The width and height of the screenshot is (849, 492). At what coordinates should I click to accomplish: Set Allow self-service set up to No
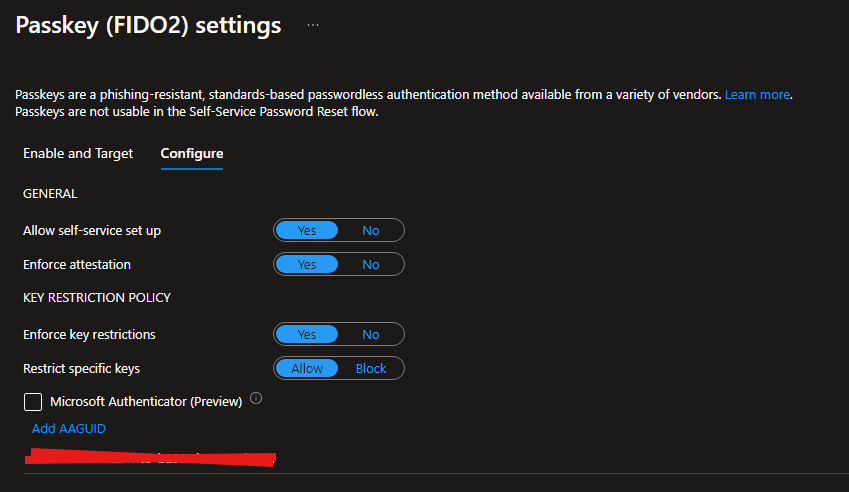point(371,231)
